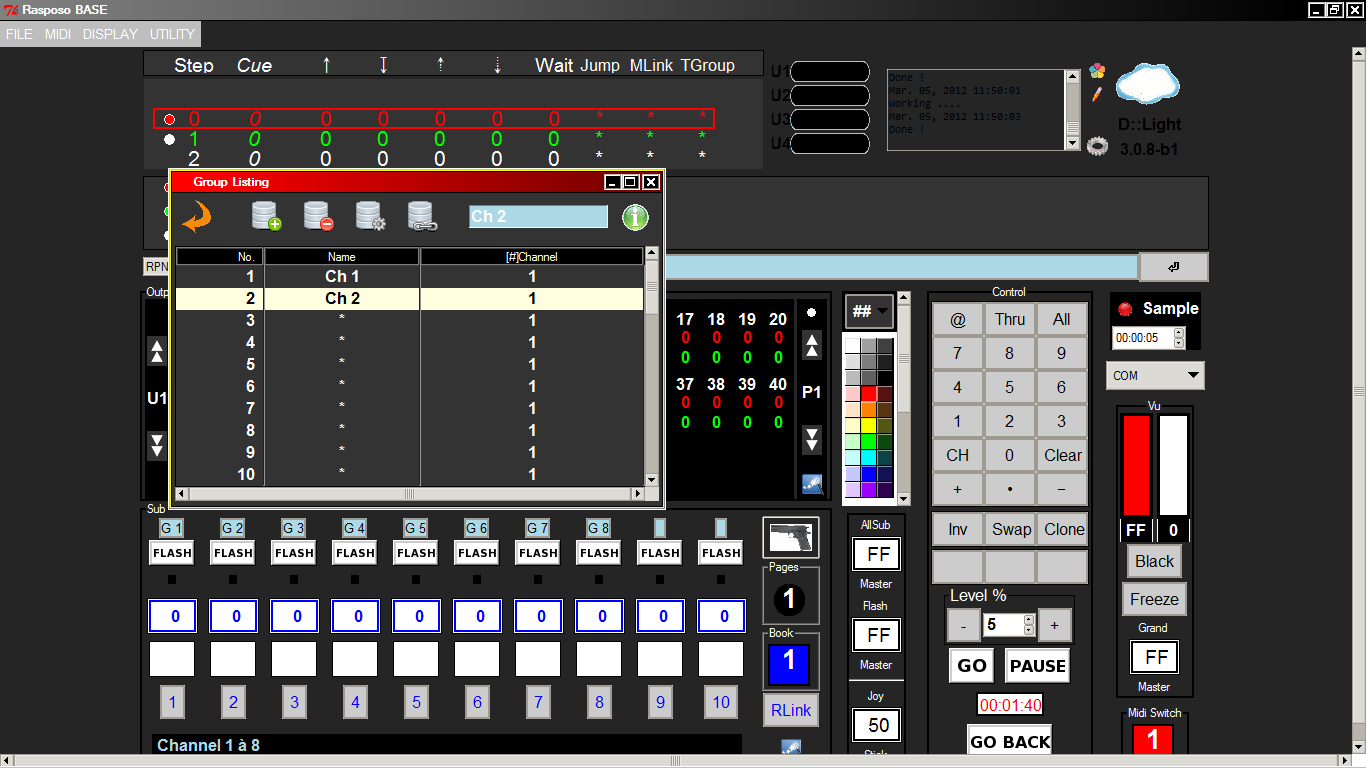
Task: Open group settings database gear icon
Action: [370, 216]
